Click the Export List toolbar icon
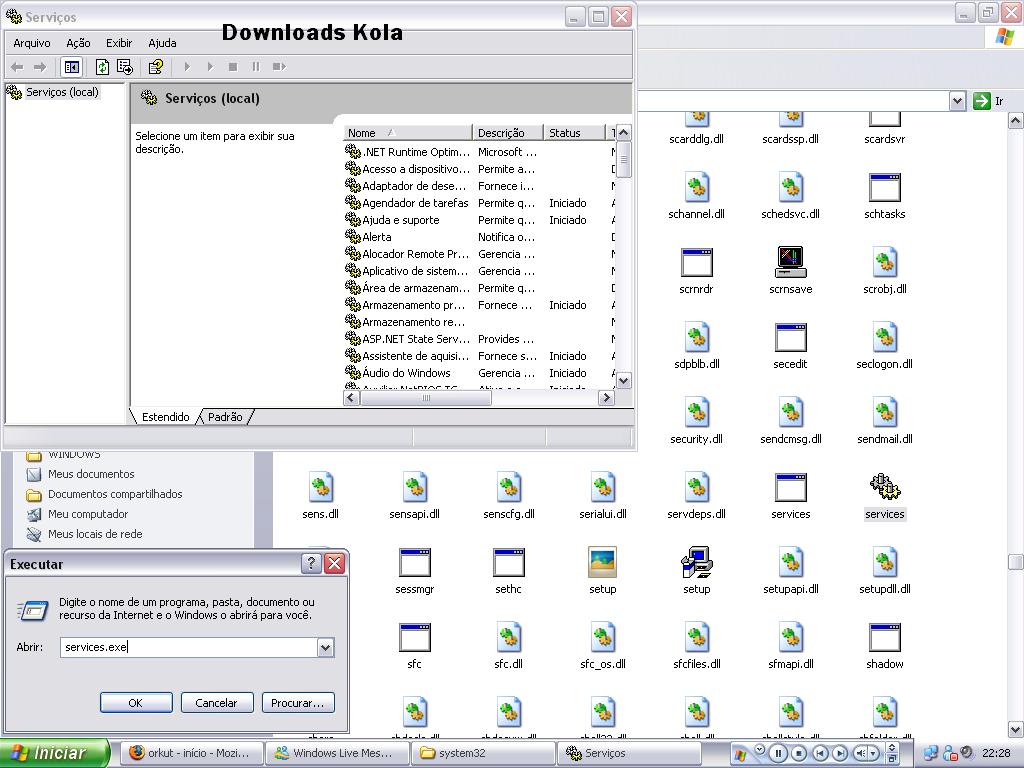This screenshot has height=768, width=1024. [124, 67]
